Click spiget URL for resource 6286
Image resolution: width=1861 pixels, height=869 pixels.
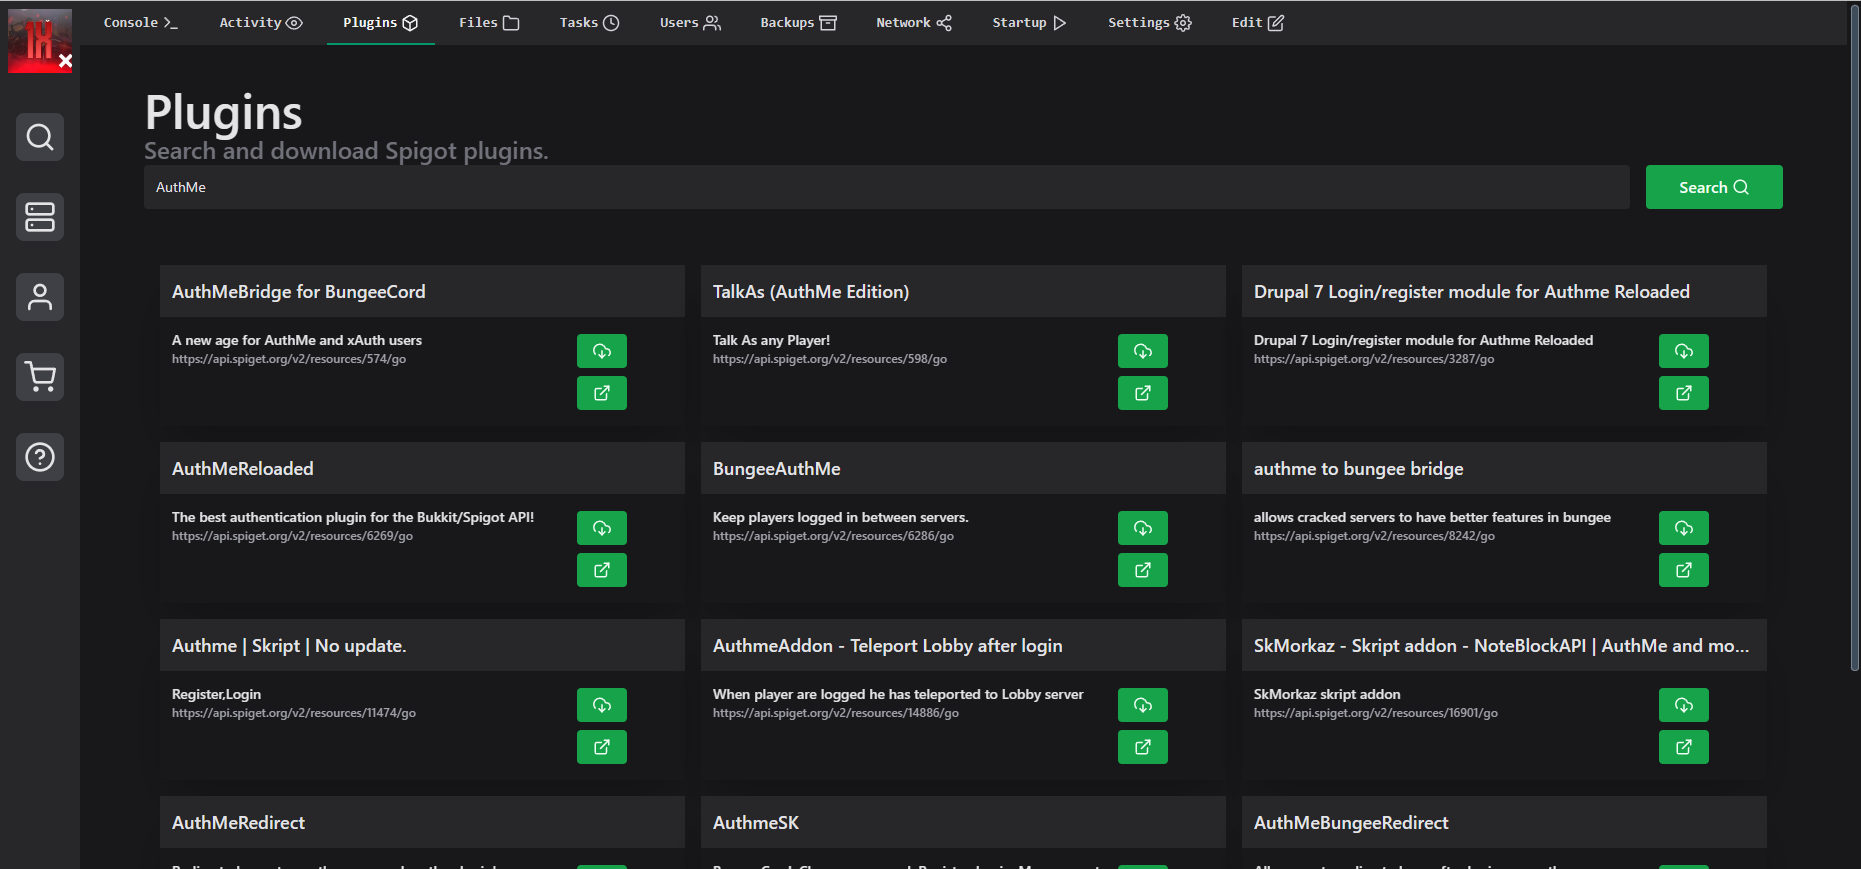(x=833, y=536)
